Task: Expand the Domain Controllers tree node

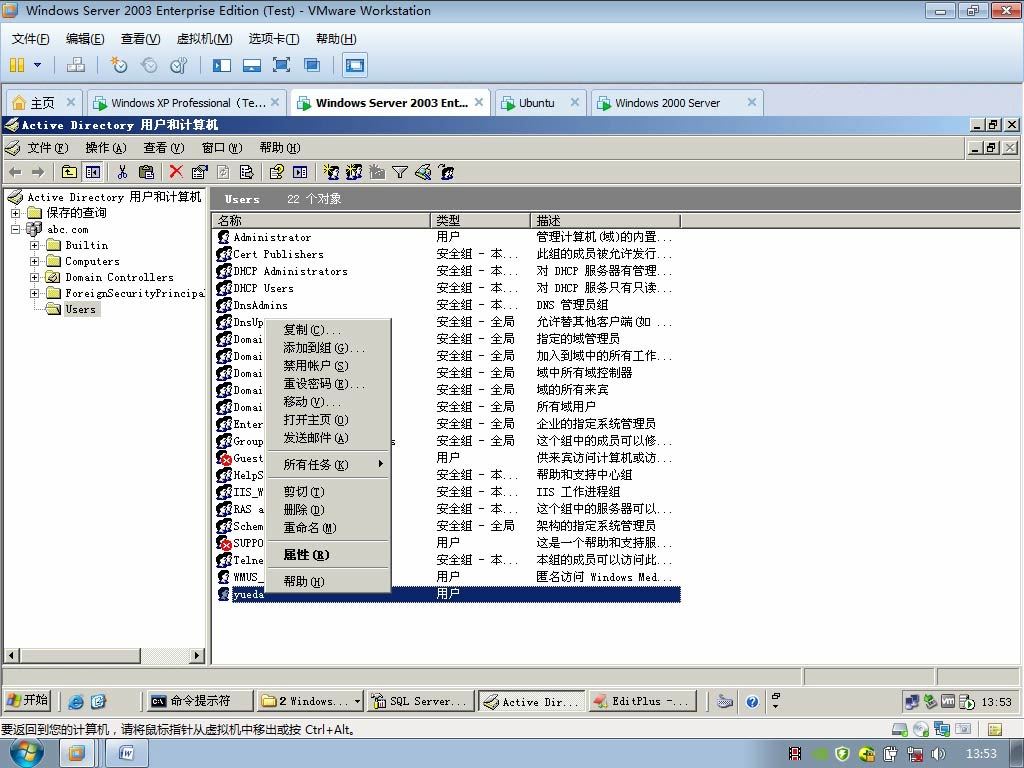Action: [34, 278]
